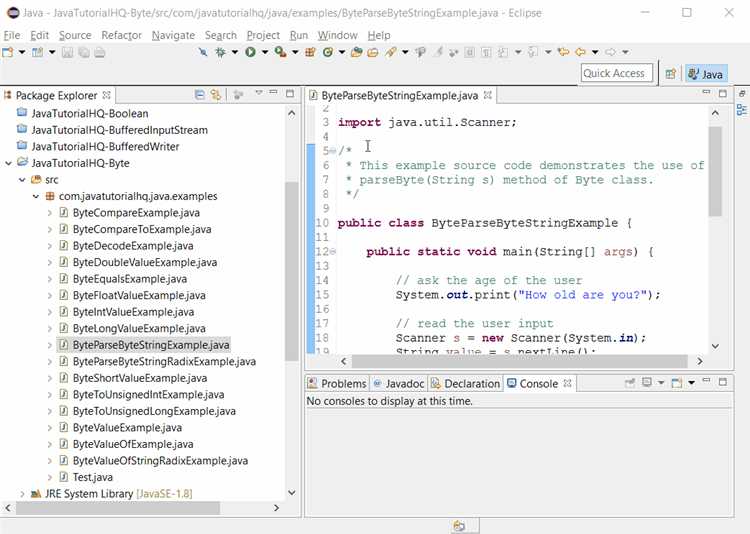The width and height of the screenshot is (750, 534).
Task: Fold the comment block at line 5
Action: (333, 151)
